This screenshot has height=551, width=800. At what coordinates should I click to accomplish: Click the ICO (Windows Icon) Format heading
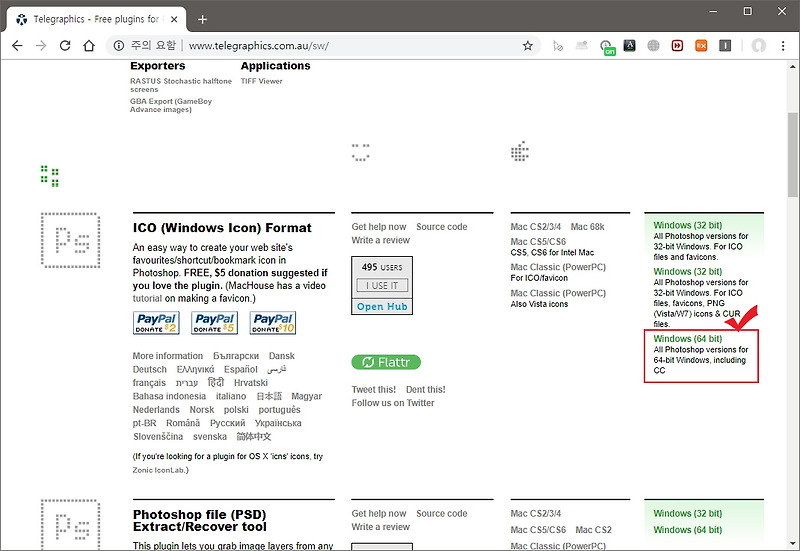coord(222,228)
